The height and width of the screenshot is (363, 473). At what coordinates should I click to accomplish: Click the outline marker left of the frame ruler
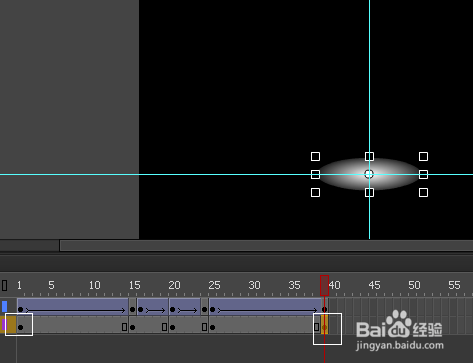coord(5,285)
